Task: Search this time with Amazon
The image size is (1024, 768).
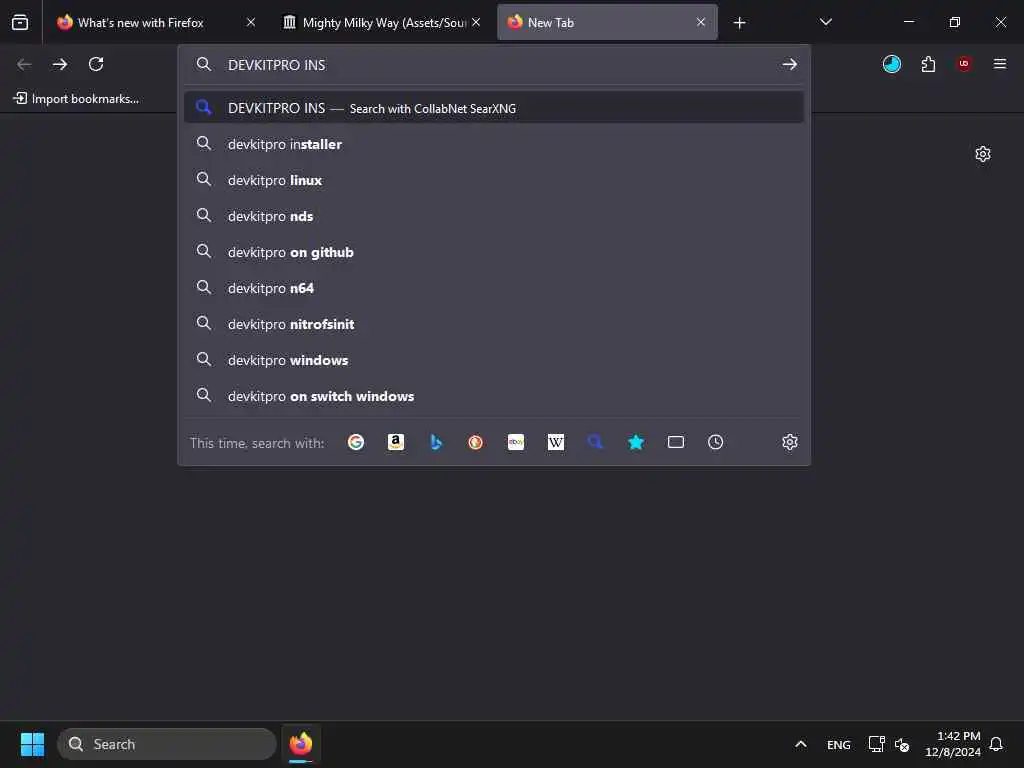Action: click(x=396, y=442)
